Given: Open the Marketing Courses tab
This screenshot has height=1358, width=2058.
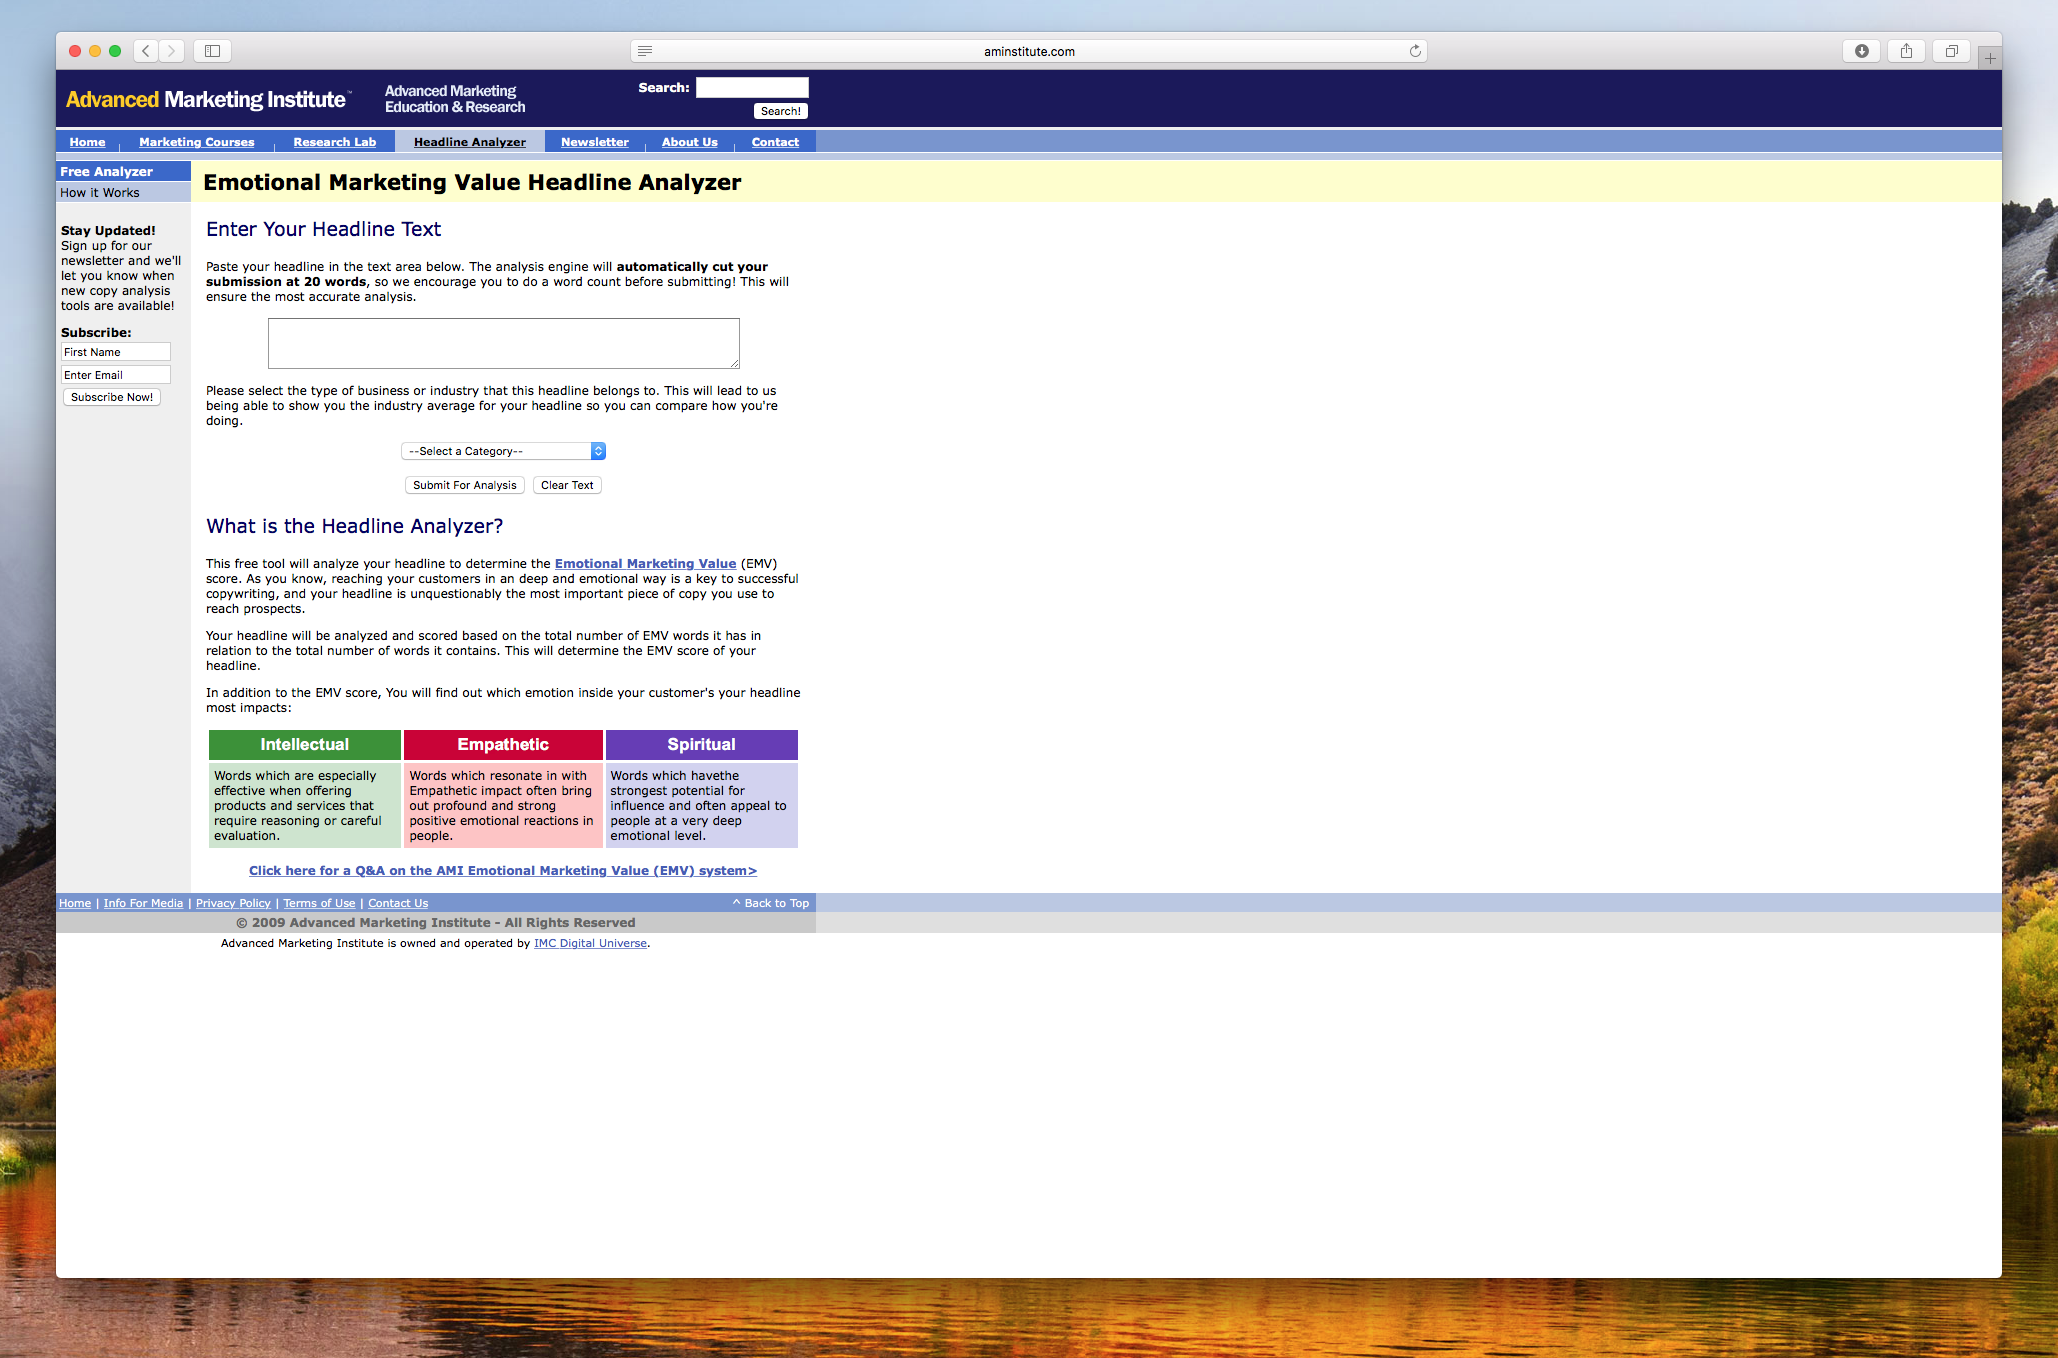Looking at the screenshot, I should (197, 142).
